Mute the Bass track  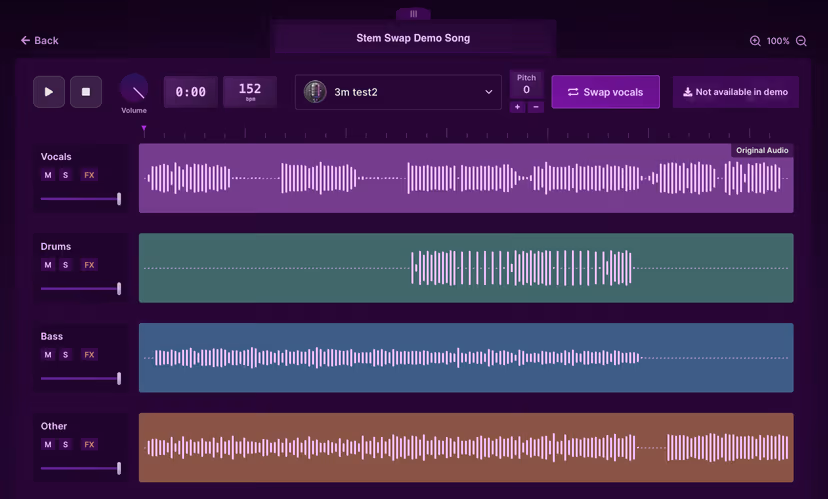(48, 355)
